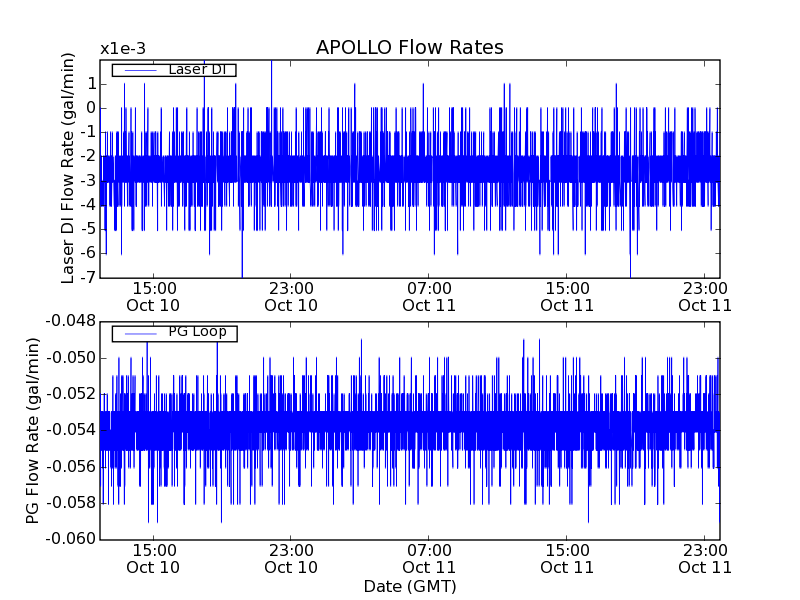This screenshot has height=600, width=800.
Task: Click '23:00 Oct 10' under the Laser DI plot
Action: pos(291,297)
